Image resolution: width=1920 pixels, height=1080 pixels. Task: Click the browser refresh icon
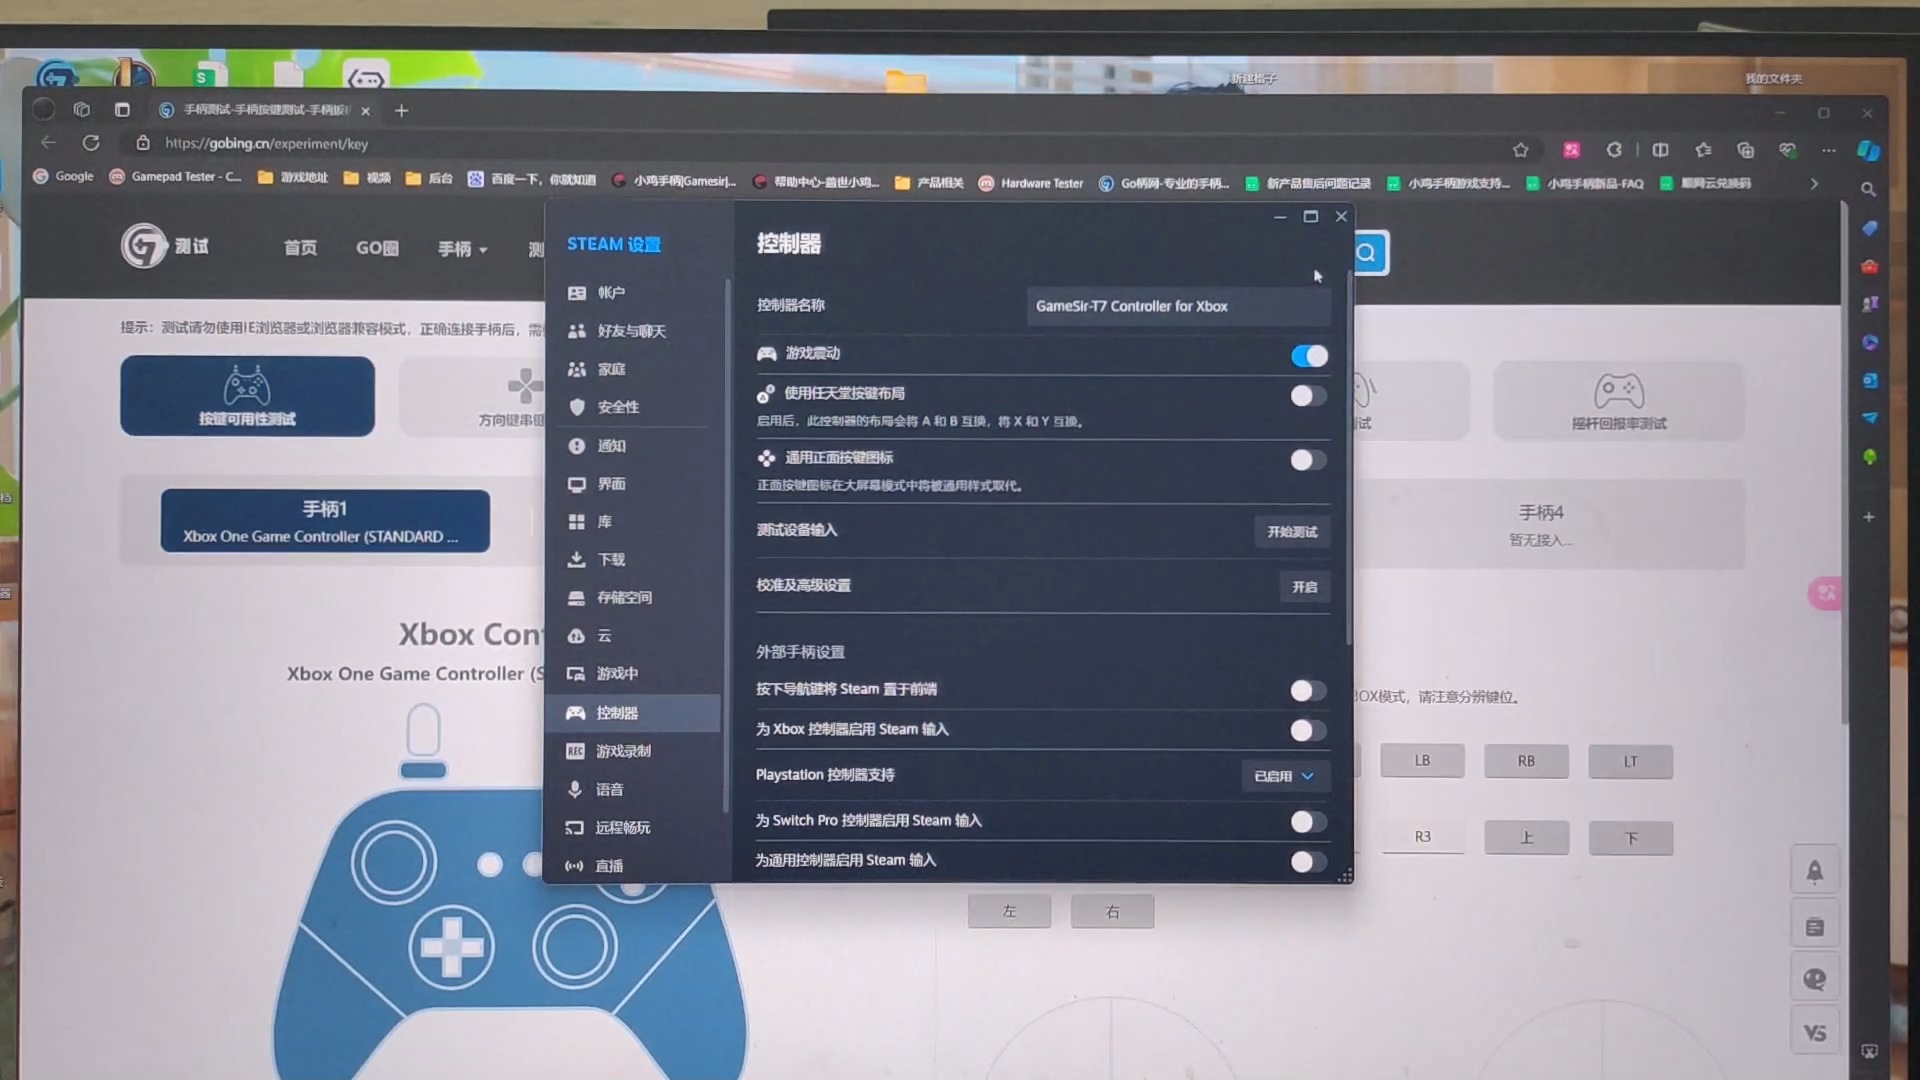[91, 143]
